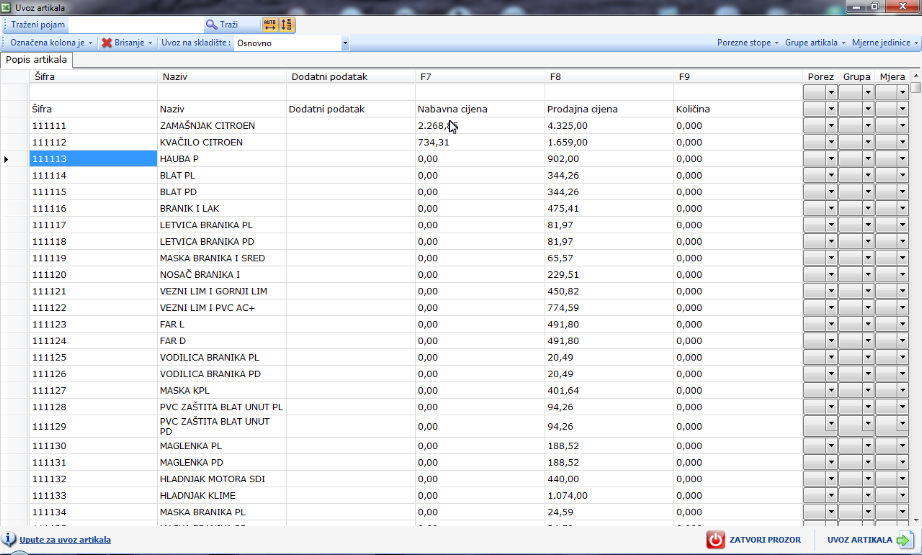The height and width of the screenshot is (555, 922).
Task: Click the F8 column header
Action: 609,76
